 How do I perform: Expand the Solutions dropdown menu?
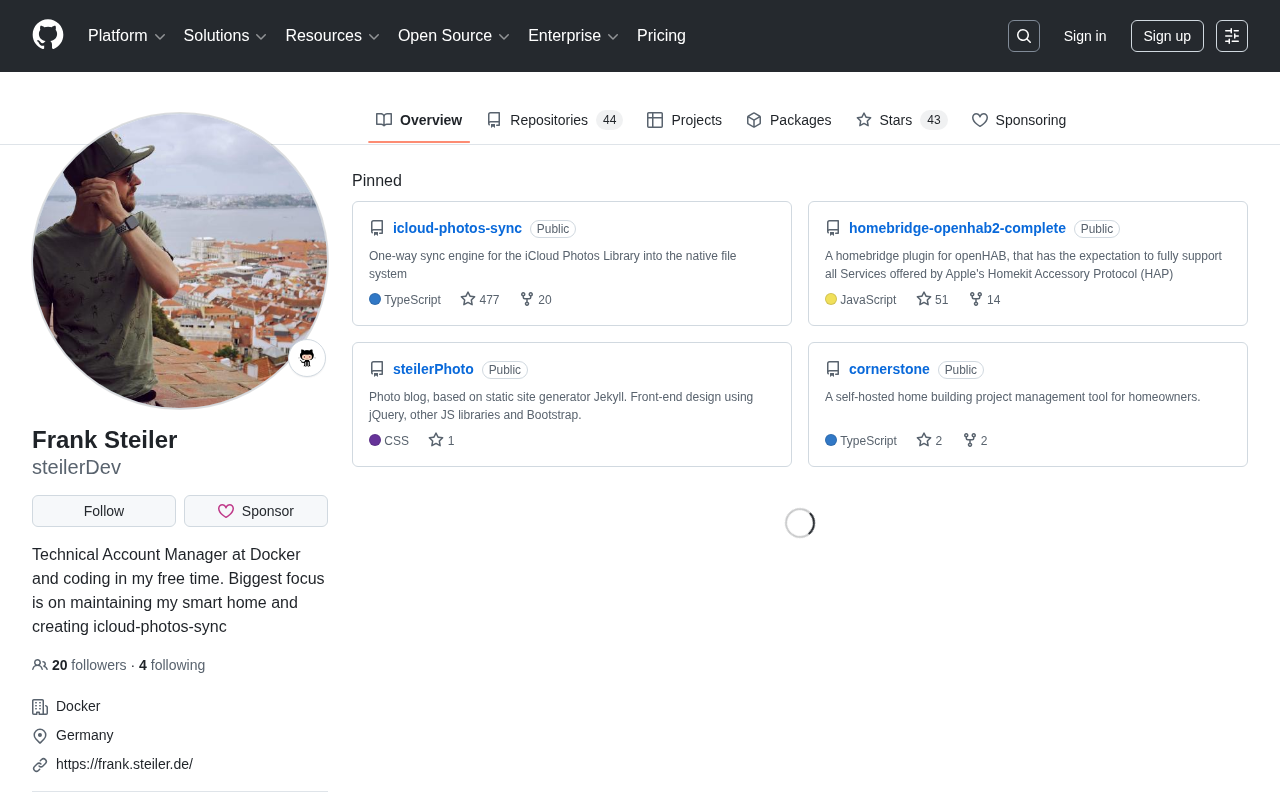(x=225, y=36)
